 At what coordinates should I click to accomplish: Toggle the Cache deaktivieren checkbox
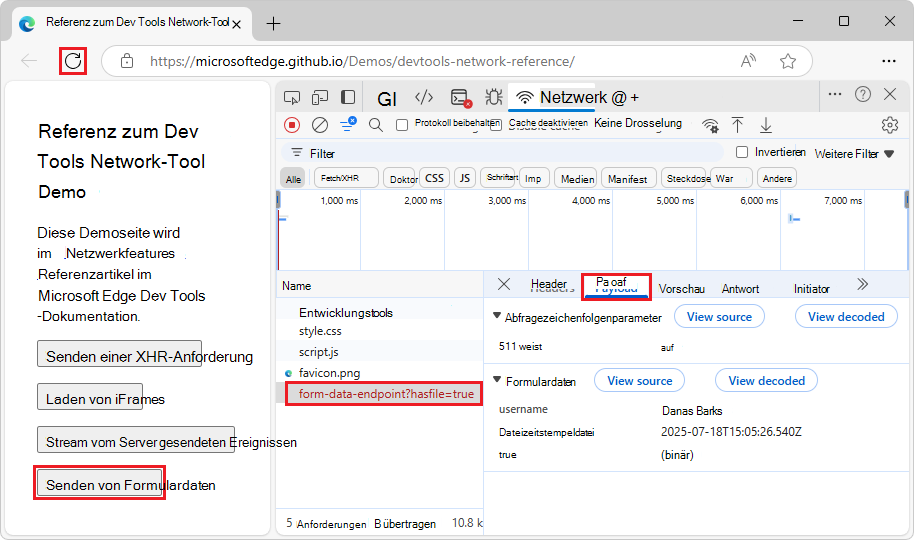[x=501, y=124]
